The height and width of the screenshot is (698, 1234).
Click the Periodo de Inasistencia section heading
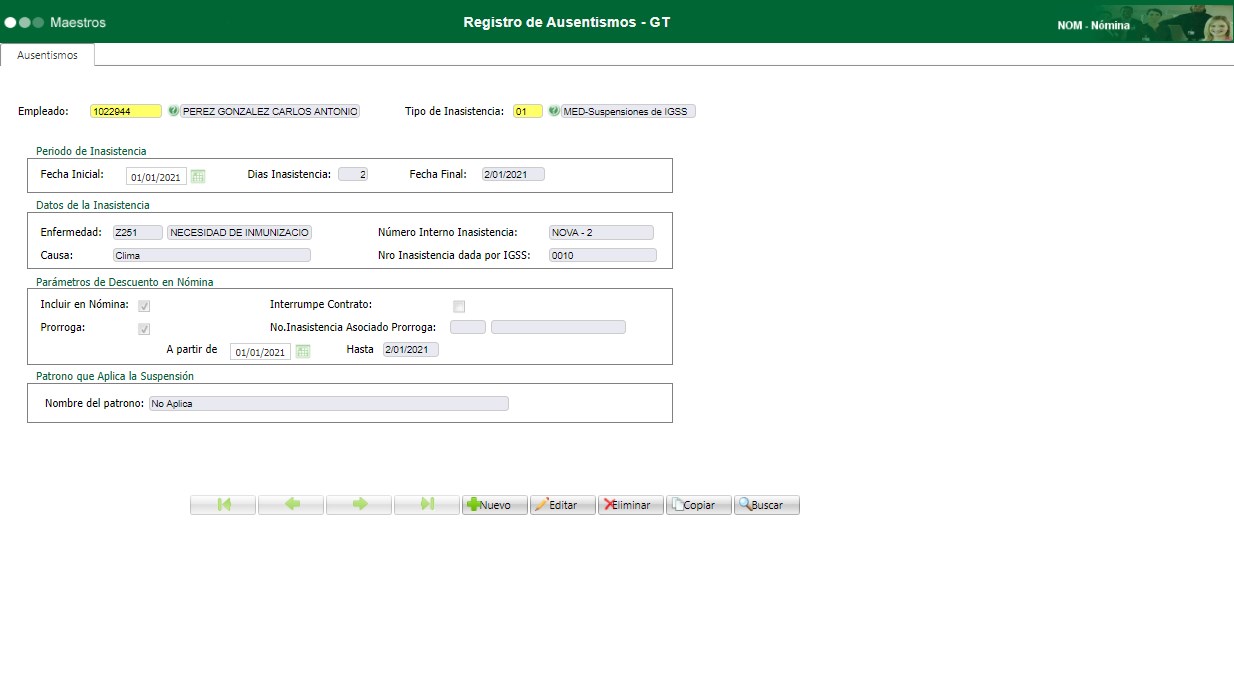91,151
